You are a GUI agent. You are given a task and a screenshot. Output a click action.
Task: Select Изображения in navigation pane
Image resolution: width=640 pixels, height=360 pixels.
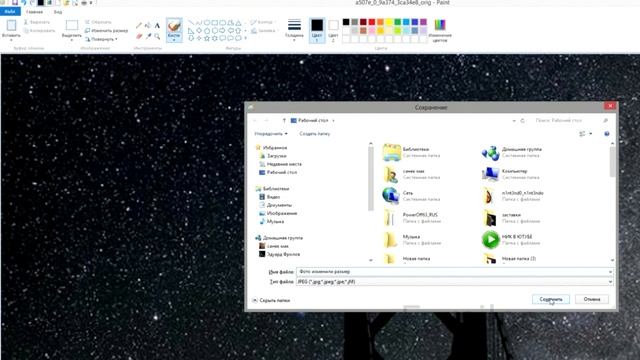282,213
